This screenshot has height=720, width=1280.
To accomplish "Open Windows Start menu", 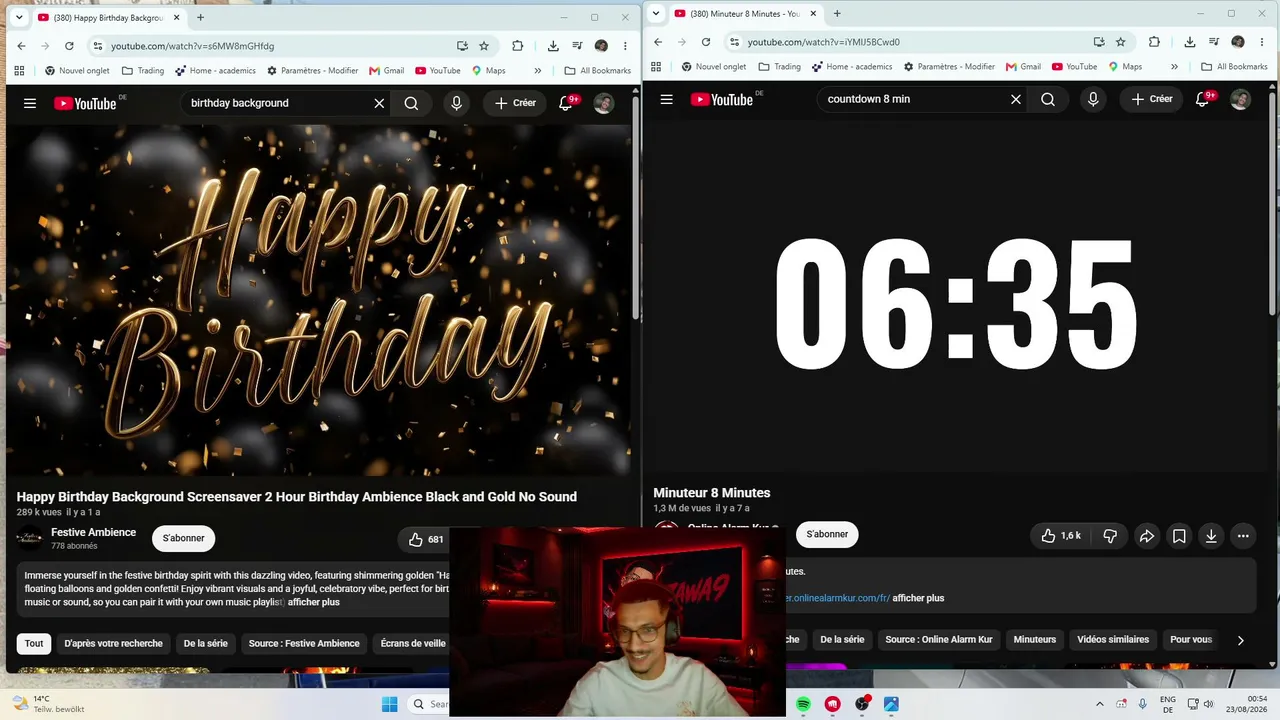I will pos(390,704).
